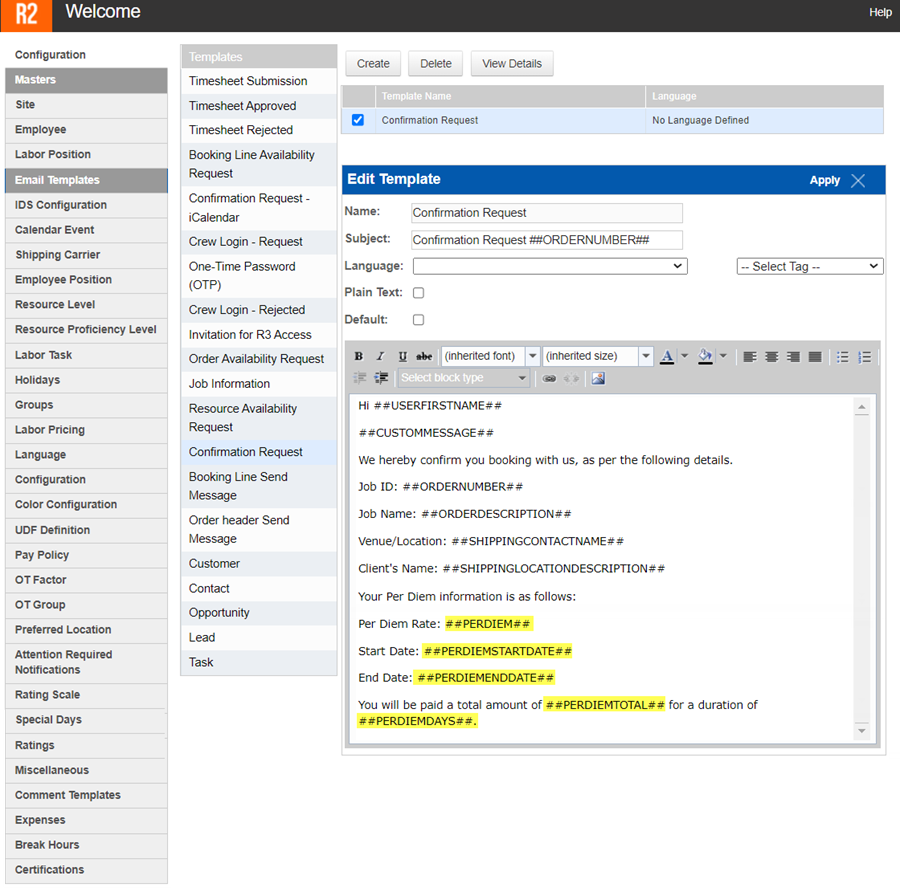The image size is (900, 888).
Task: Expand the Select Tag dropdown
Action: click(x=809, y=266)
